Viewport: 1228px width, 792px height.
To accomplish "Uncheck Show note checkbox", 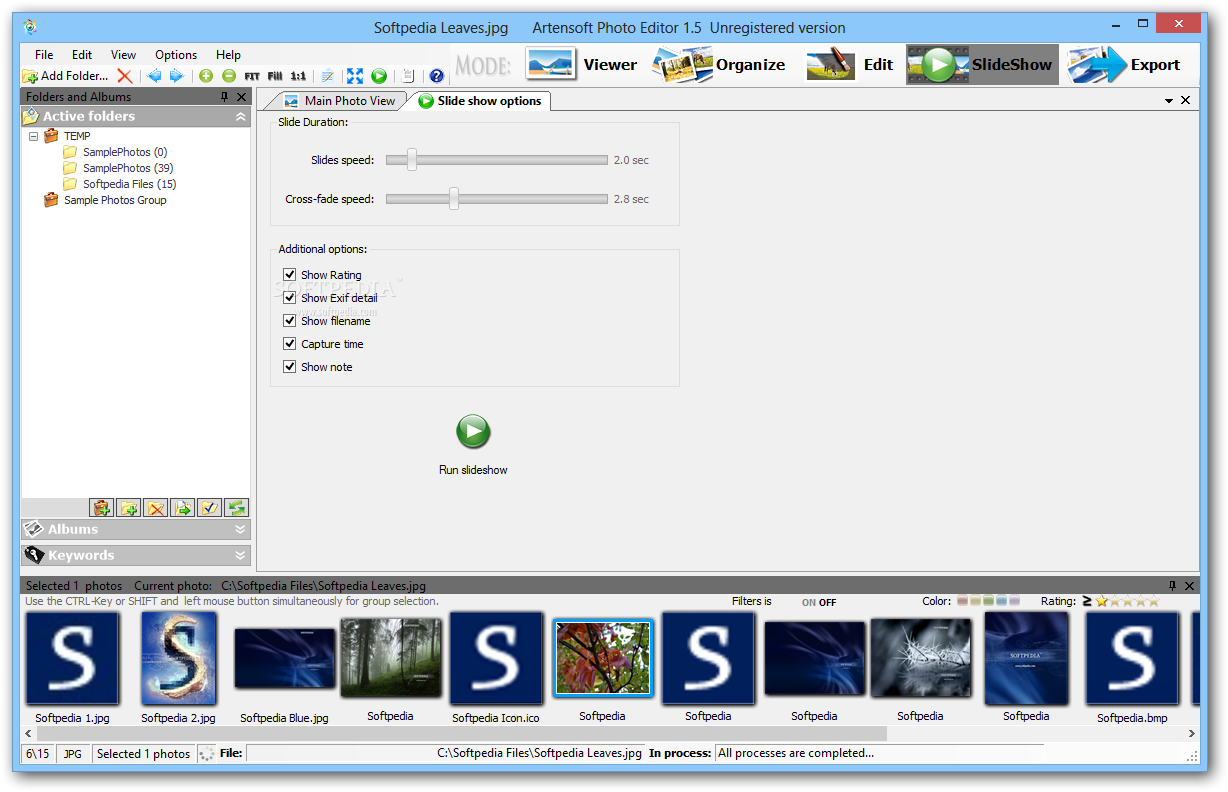I will tap(290, 367).
